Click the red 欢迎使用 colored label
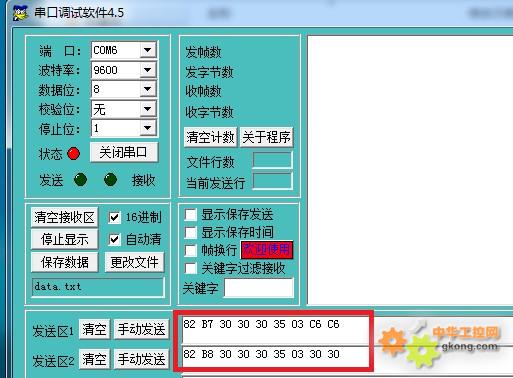Viewport: 513px width, 378px height. 267,249
